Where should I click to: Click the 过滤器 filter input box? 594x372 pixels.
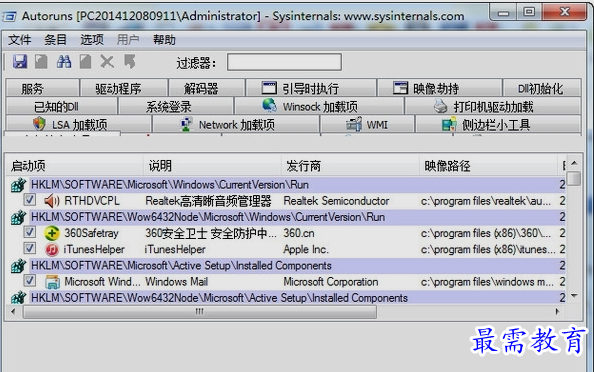tap(284, 62)
